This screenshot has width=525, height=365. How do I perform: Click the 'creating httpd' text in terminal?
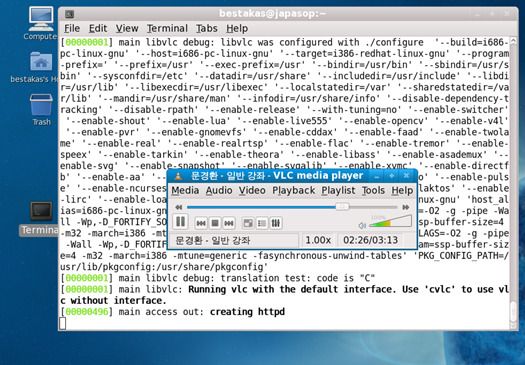tap(247, 312)
